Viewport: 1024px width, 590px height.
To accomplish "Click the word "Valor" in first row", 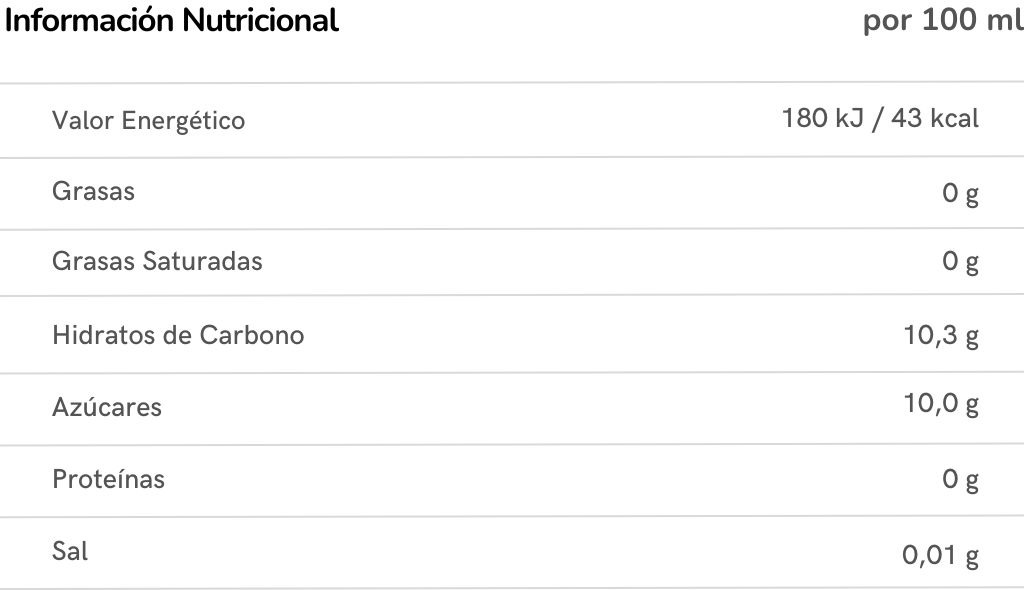I will click(x=82, y=121).
